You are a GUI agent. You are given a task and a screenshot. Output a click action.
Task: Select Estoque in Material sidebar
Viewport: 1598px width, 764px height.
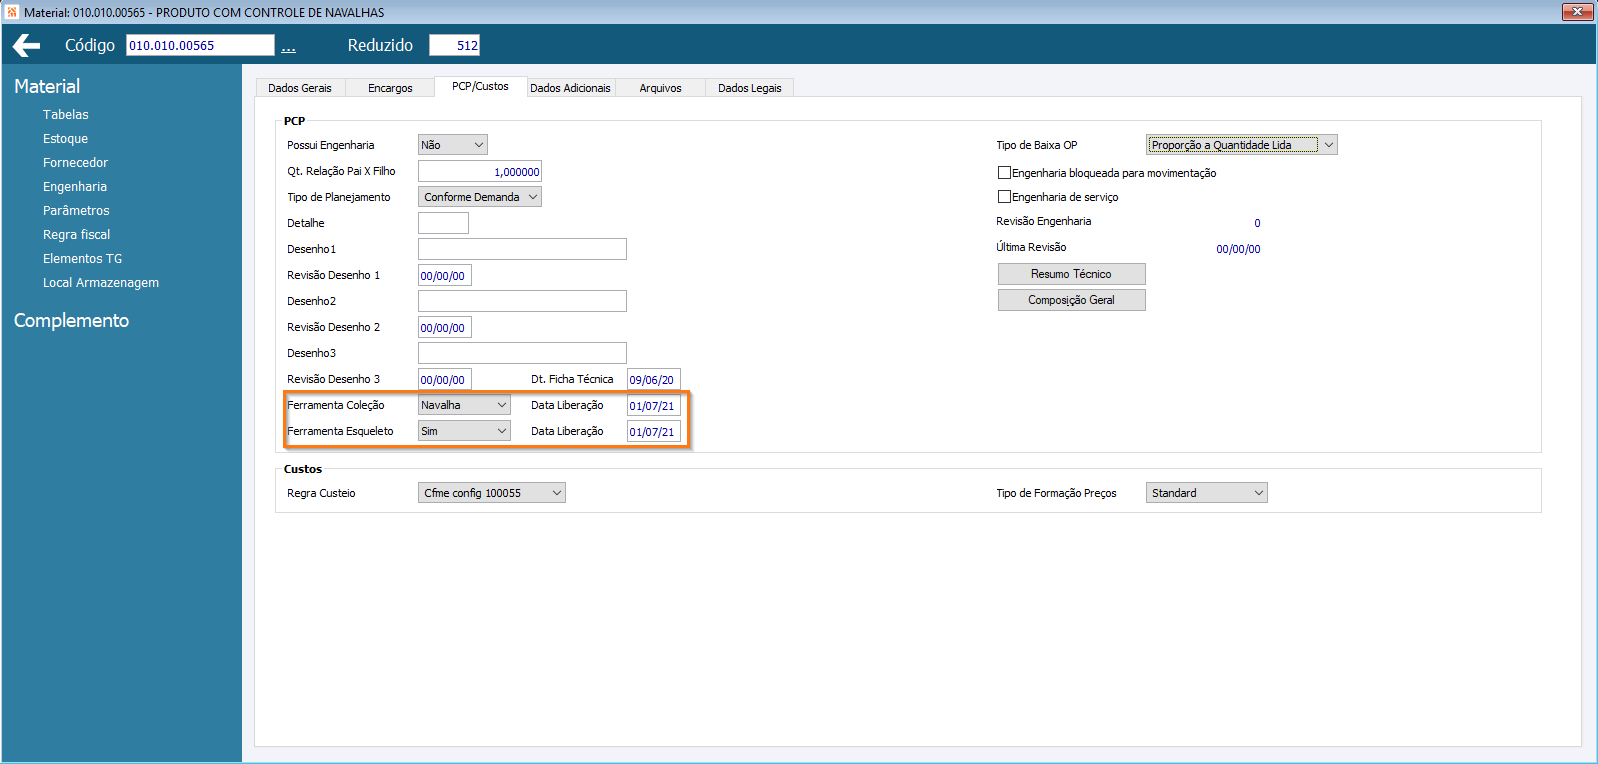point(65,139)
